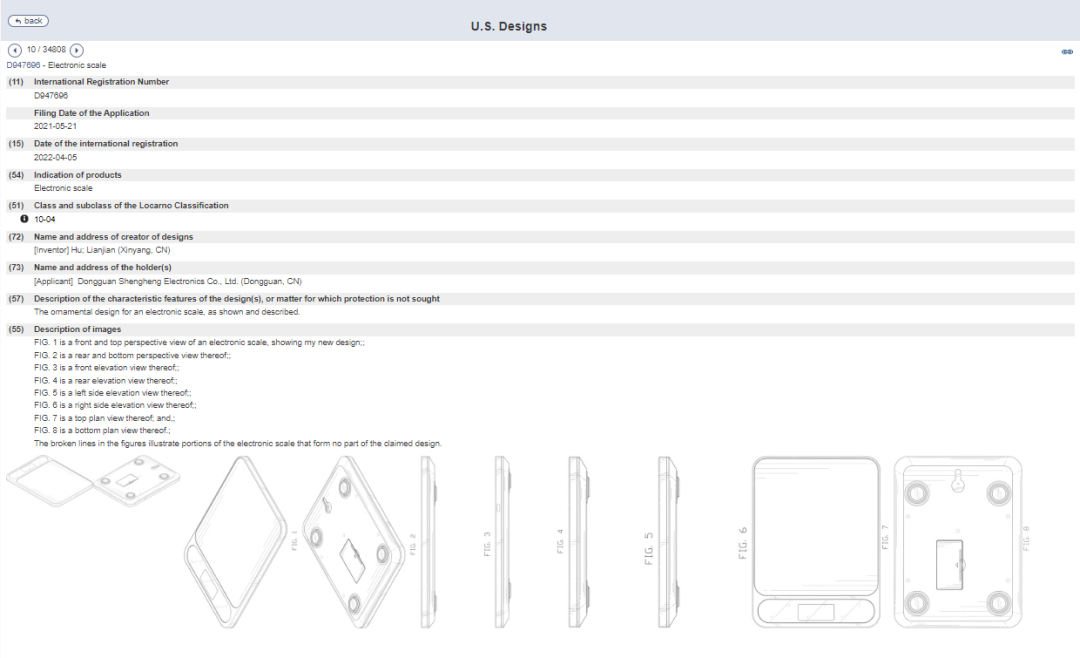Open FIG. 8 bottom plan drawing
The image size is (1080, 658).
pos(958,542)
